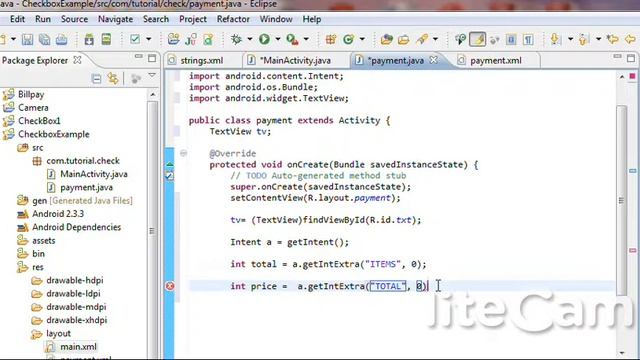Click the green Run button icon
This screenshot has height=360, width=640.
[x=264, y=39]
